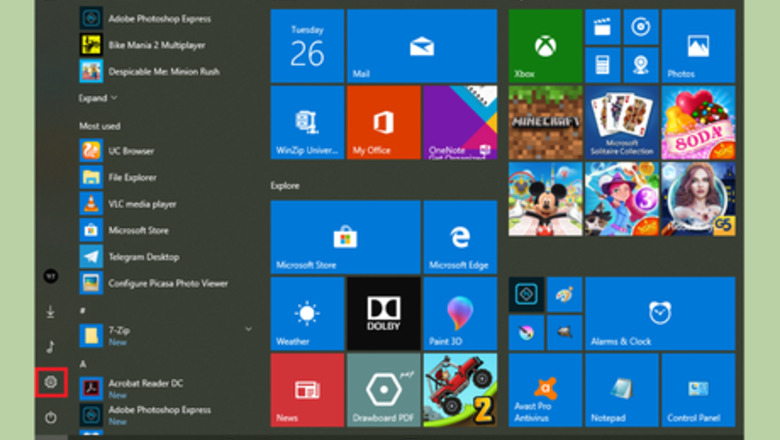780x440 pixels.
Task: Click the # letter group header
Action: click(x=83, y=311)
